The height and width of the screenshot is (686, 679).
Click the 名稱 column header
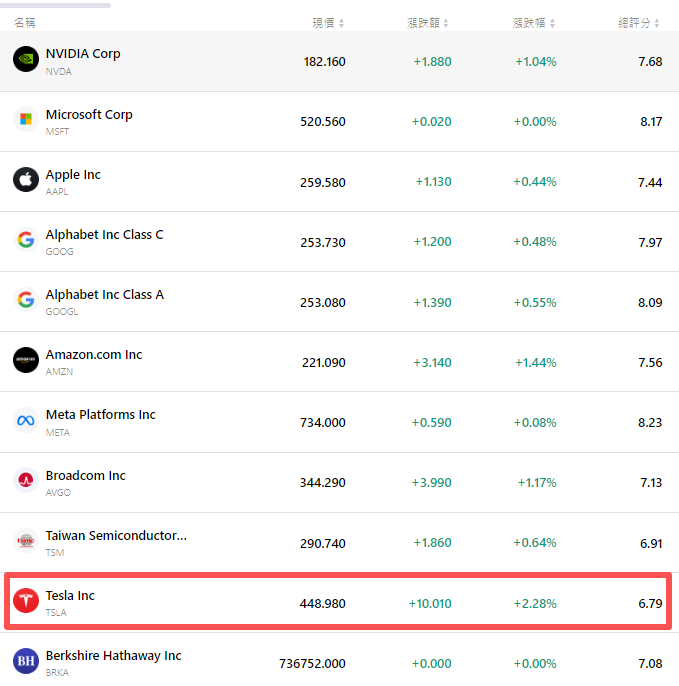pyautogui.click(x=24, y=22)
